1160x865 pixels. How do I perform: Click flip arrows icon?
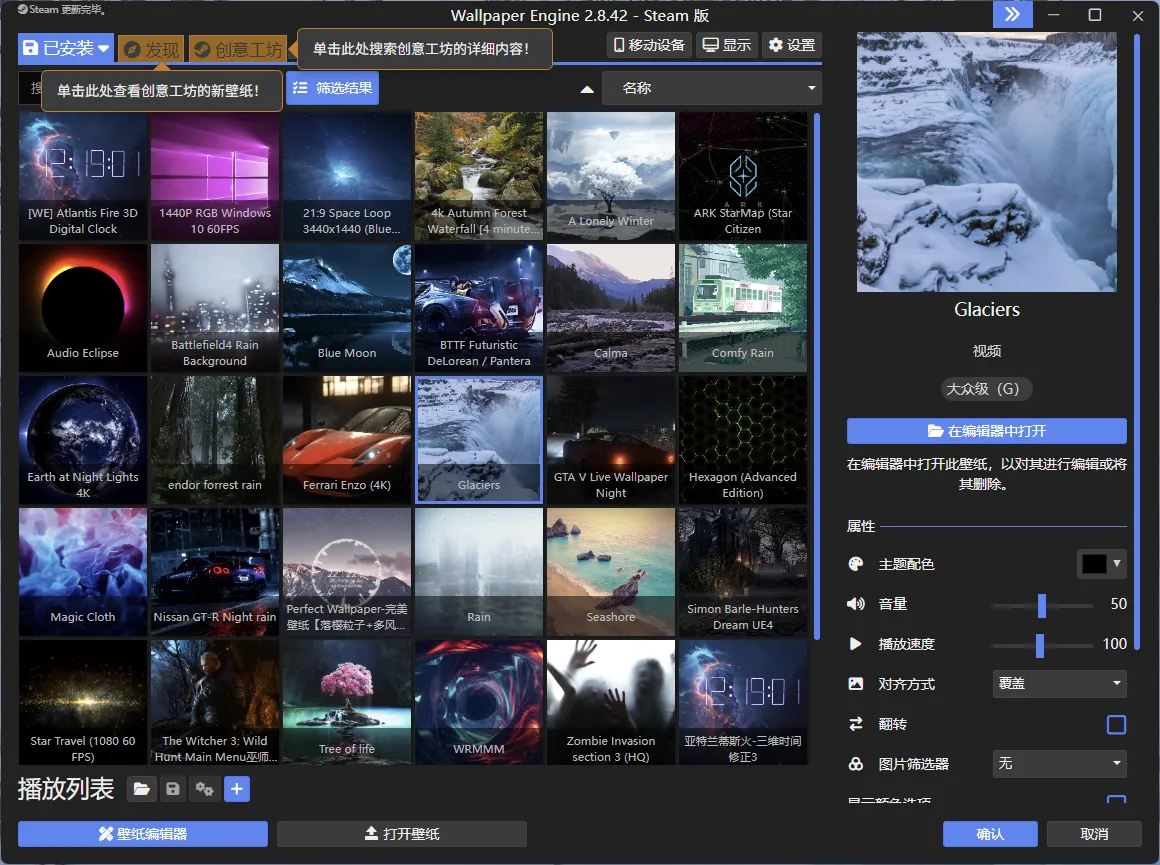point(856,724)
